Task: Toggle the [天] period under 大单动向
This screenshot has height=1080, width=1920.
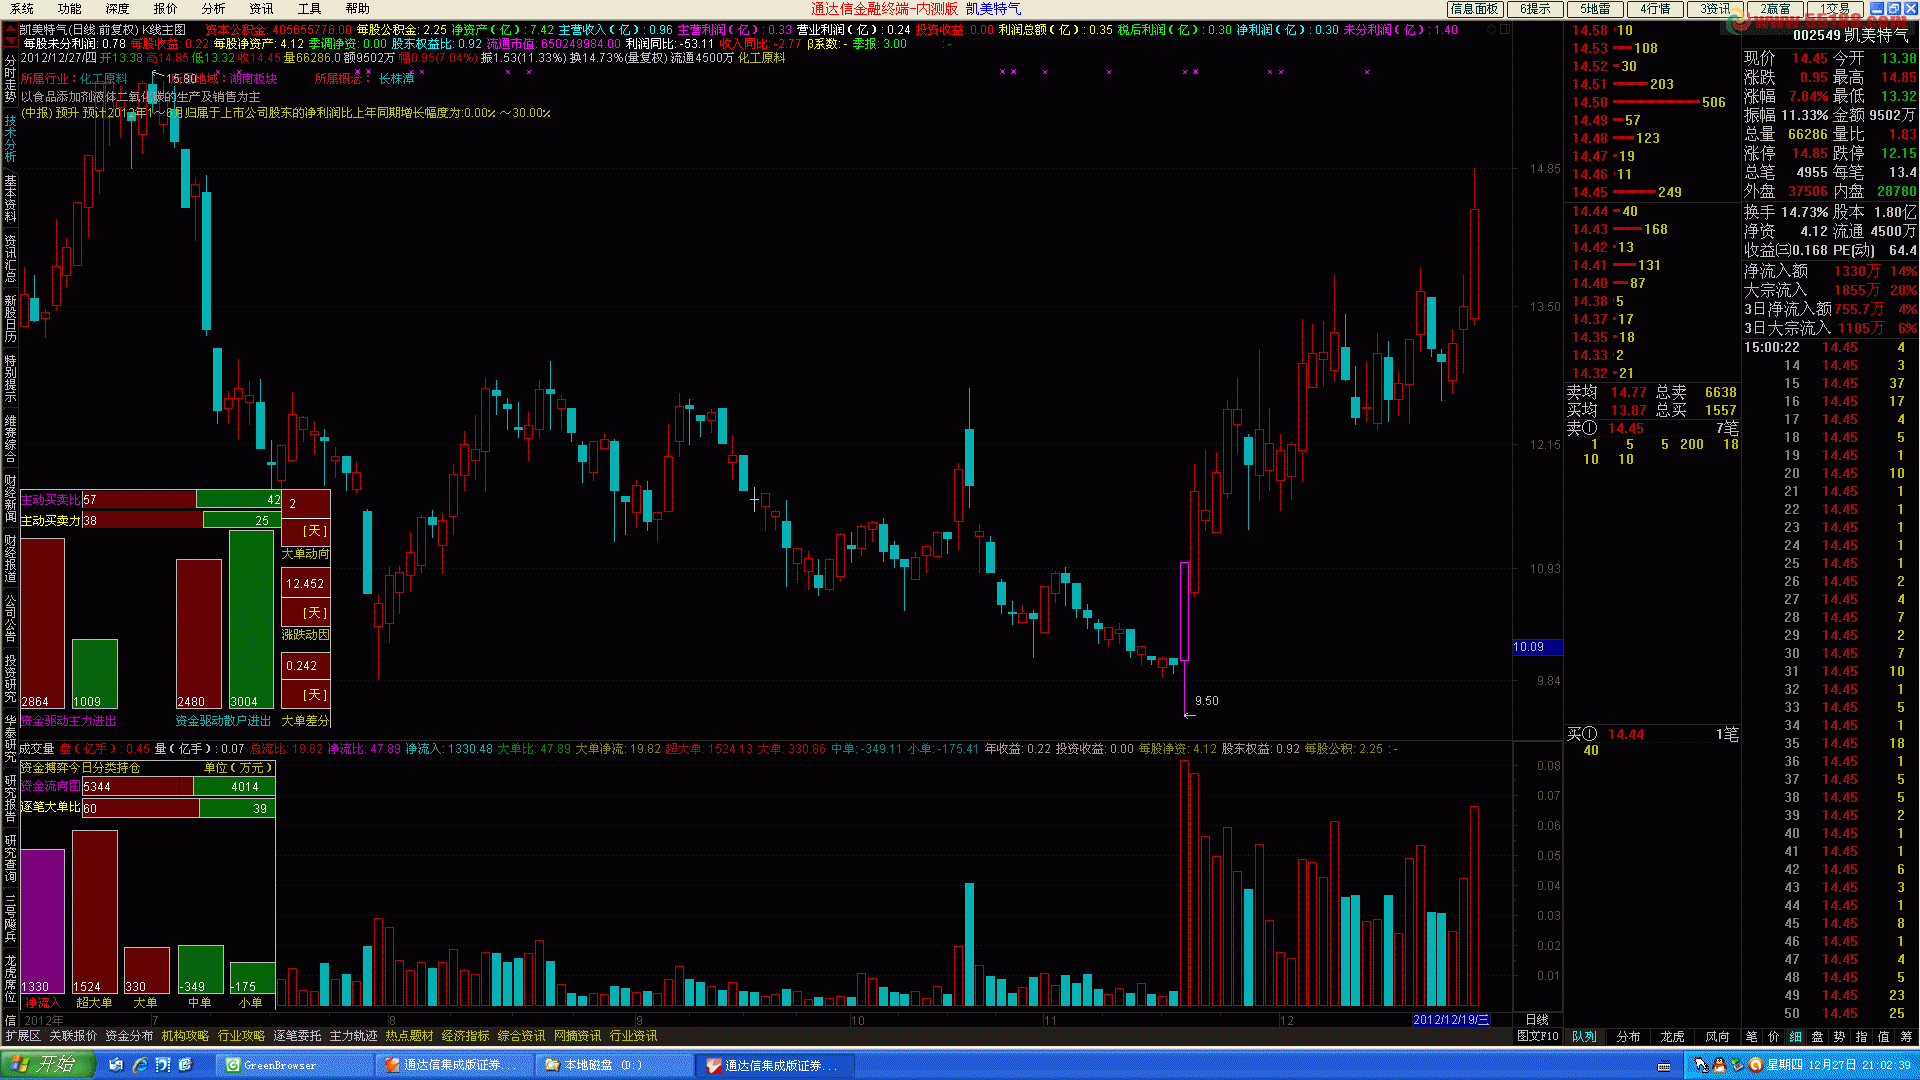Action: tap(315, 531)
